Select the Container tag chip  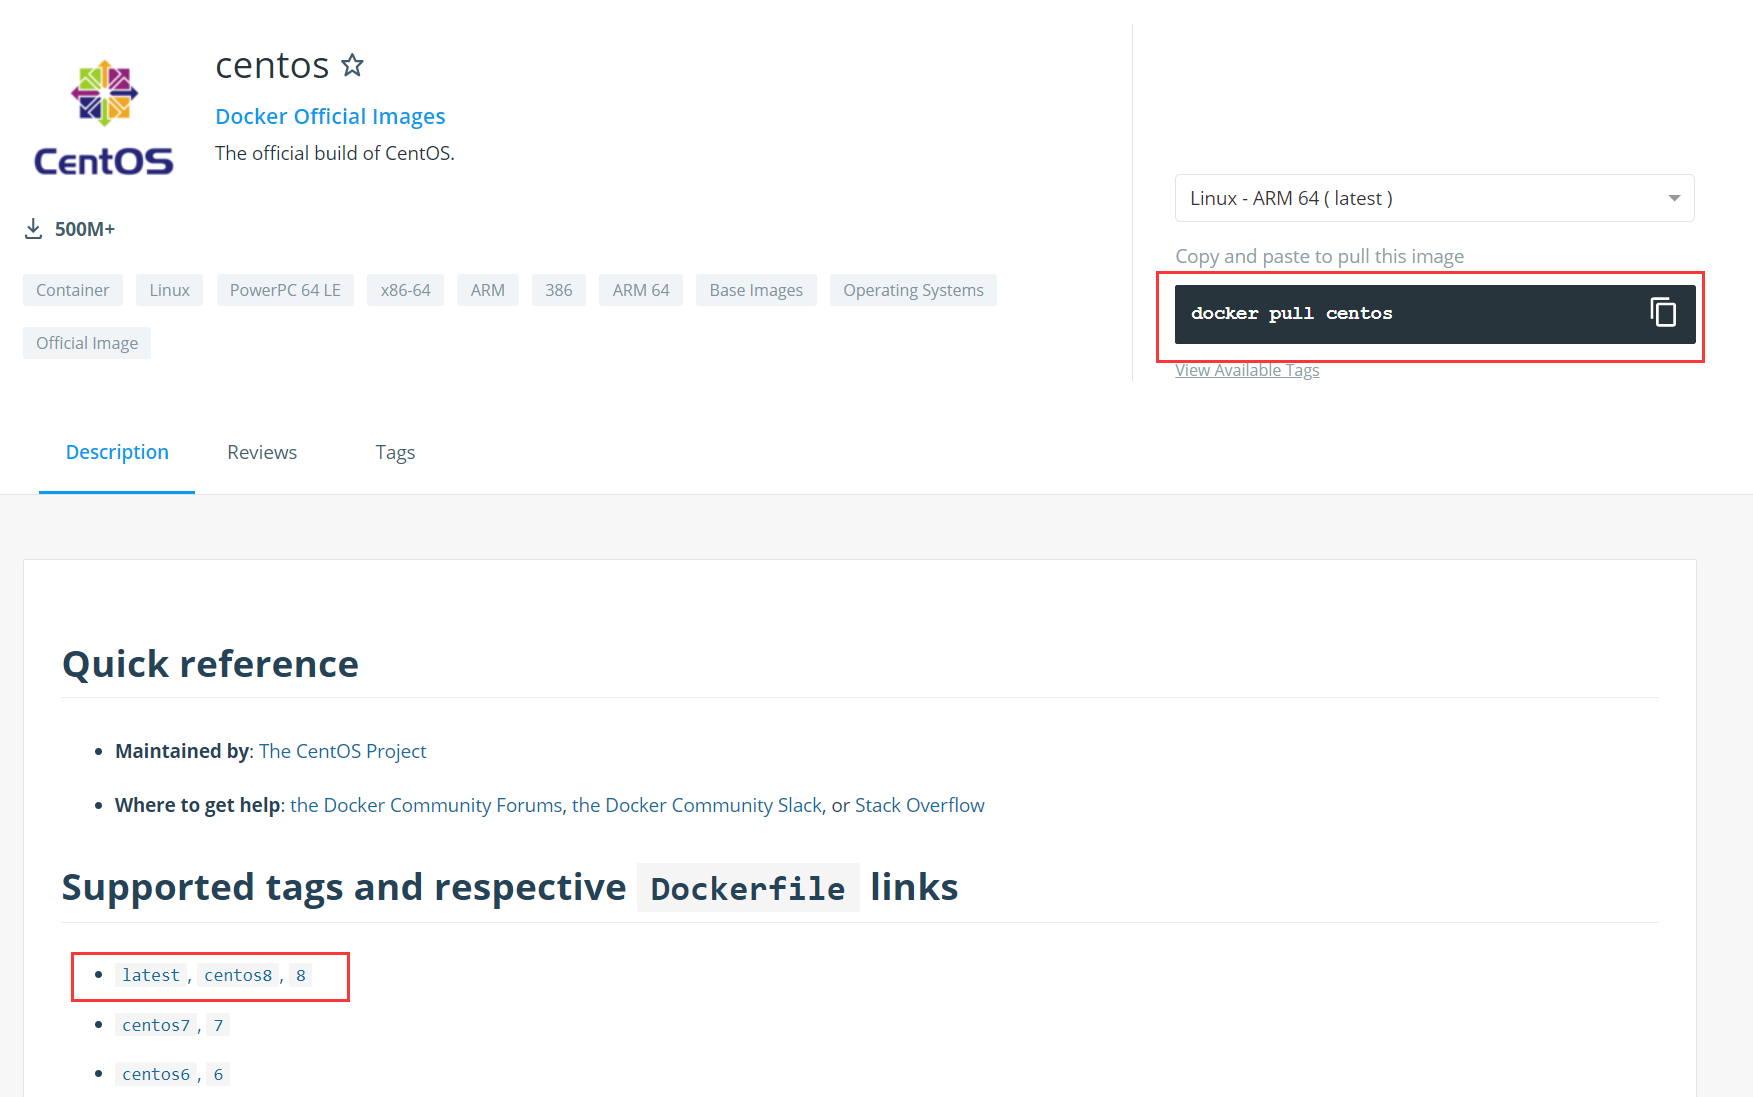(72, 290)
